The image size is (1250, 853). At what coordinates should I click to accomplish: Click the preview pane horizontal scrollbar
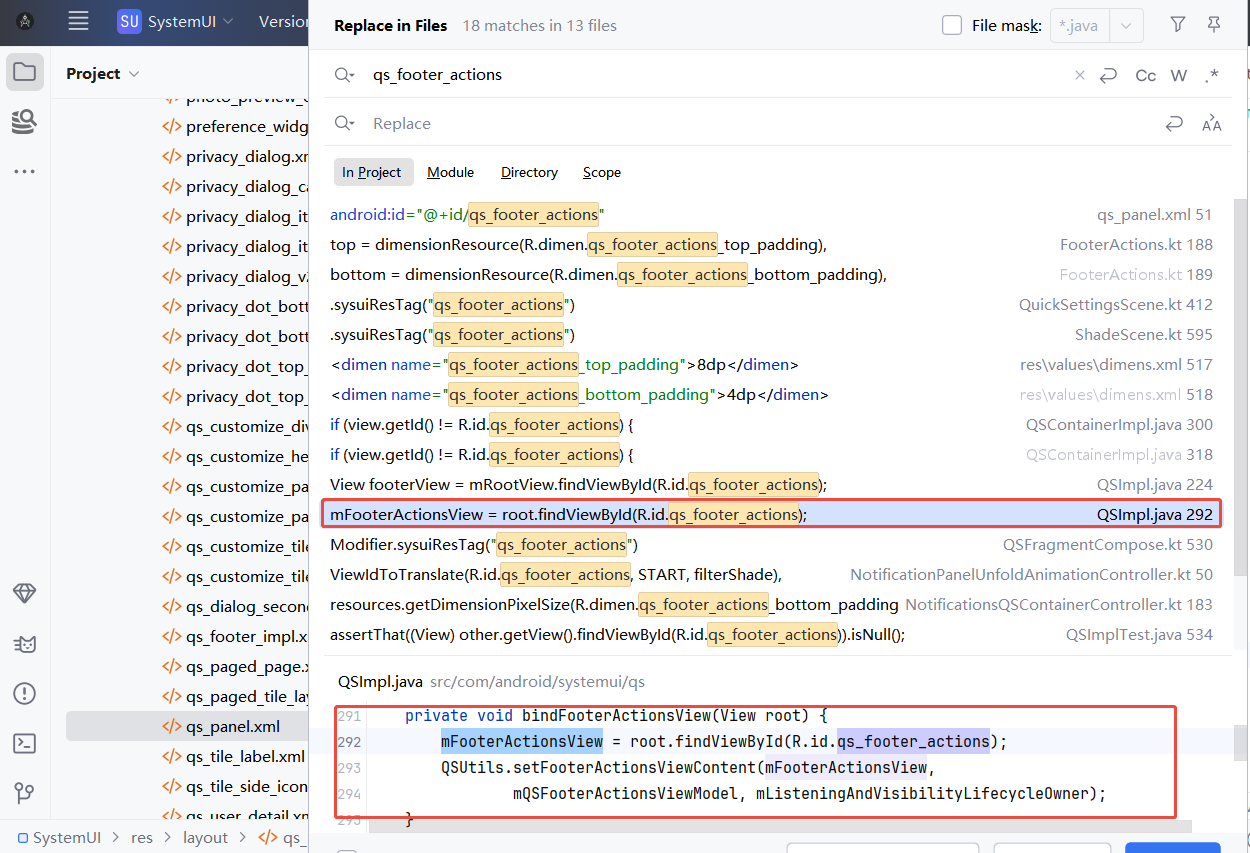pyautogui.click(x=780, y=827)
